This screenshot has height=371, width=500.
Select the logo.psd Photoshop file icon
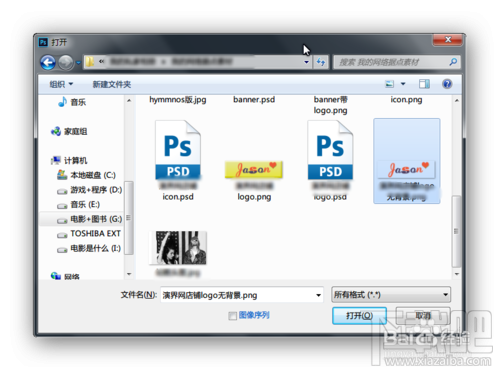tap(330, 151)
